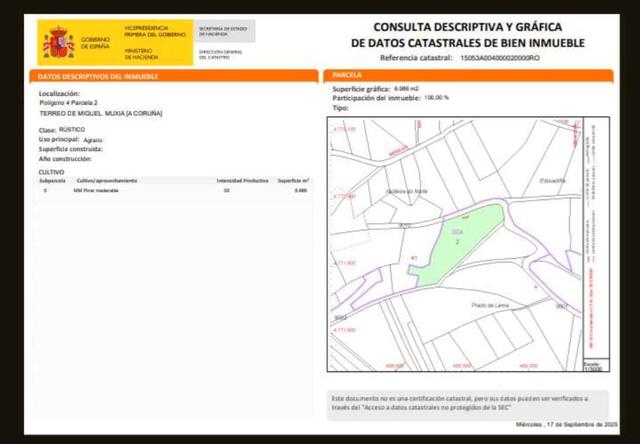Click the Spanish coat of arms emblem
The width and height of the screenshot is (640, 444).
(58, 43)
